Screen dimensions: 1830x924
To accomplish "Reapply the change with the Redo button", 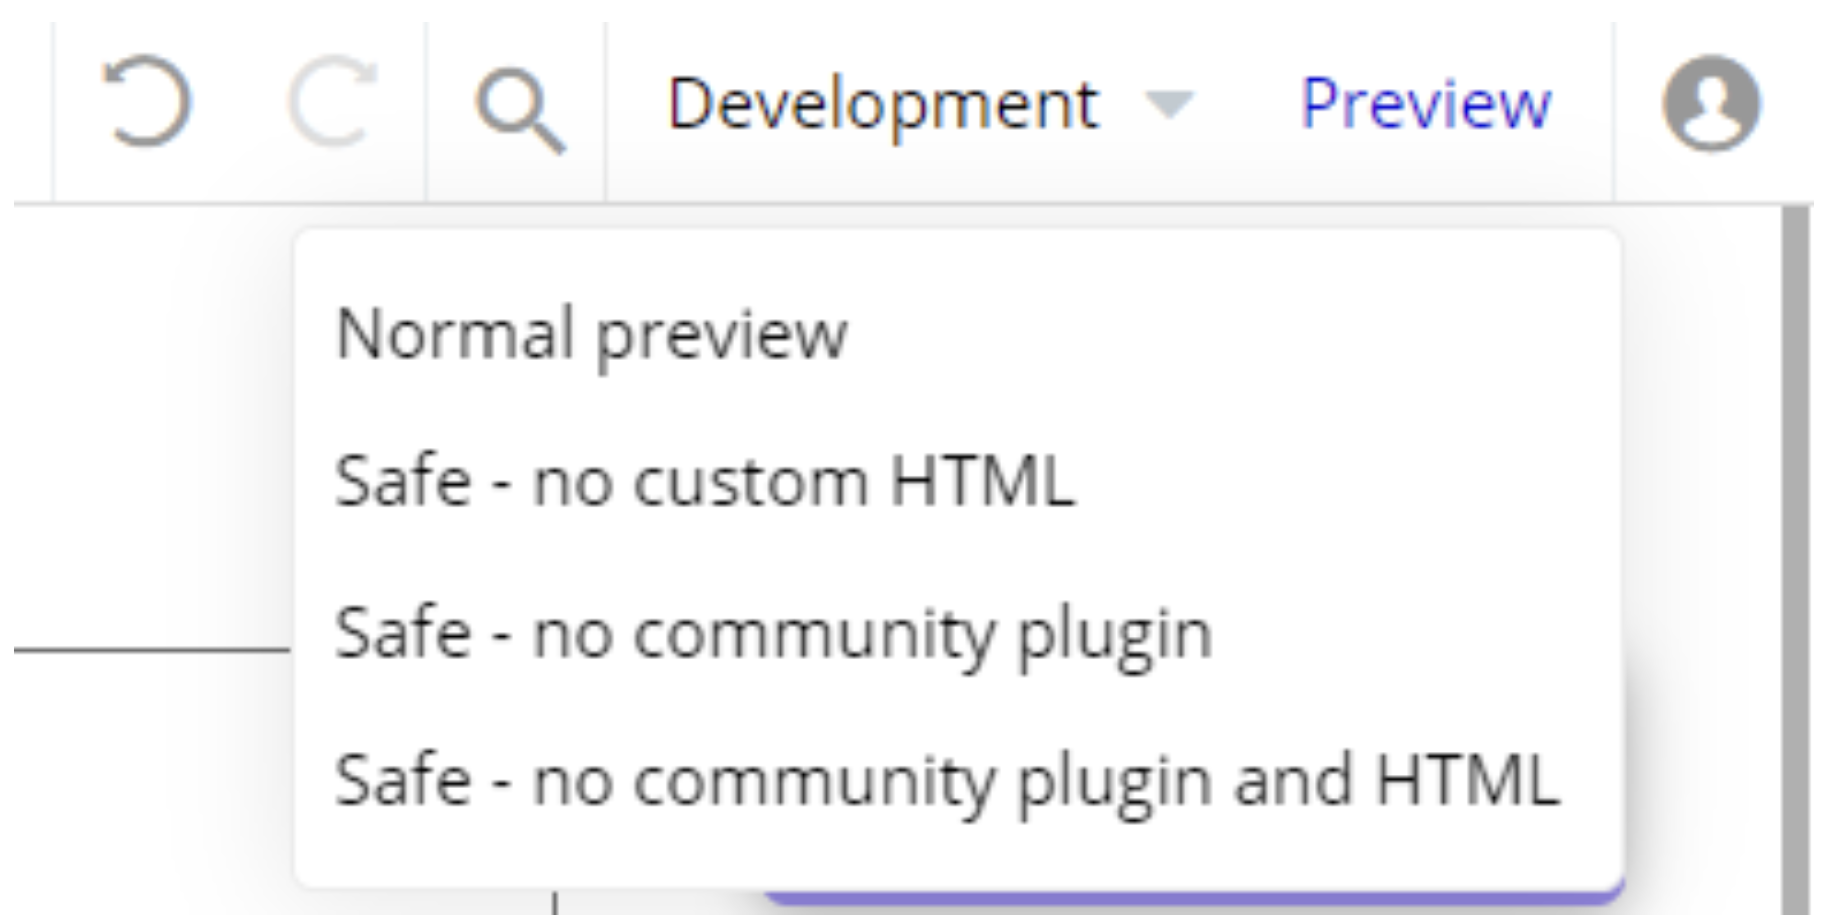I will 332,103.
